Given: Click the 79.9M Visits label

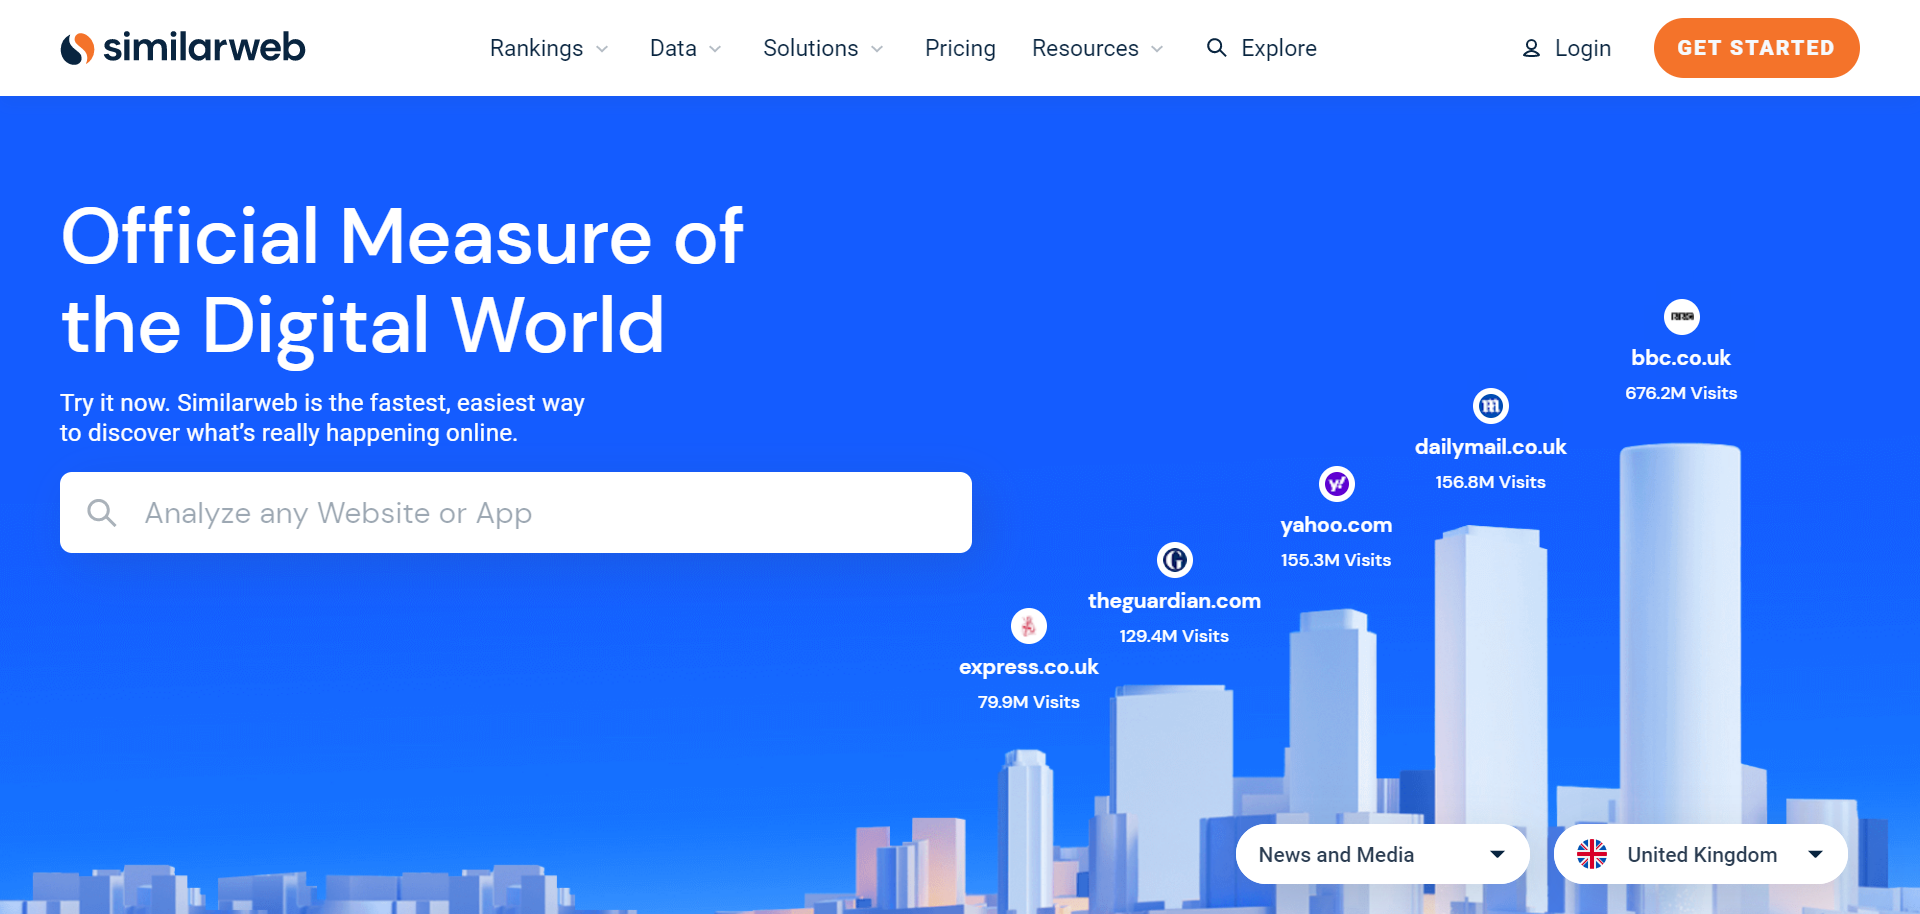Looking at the screenshot, I should point(1029,702).
